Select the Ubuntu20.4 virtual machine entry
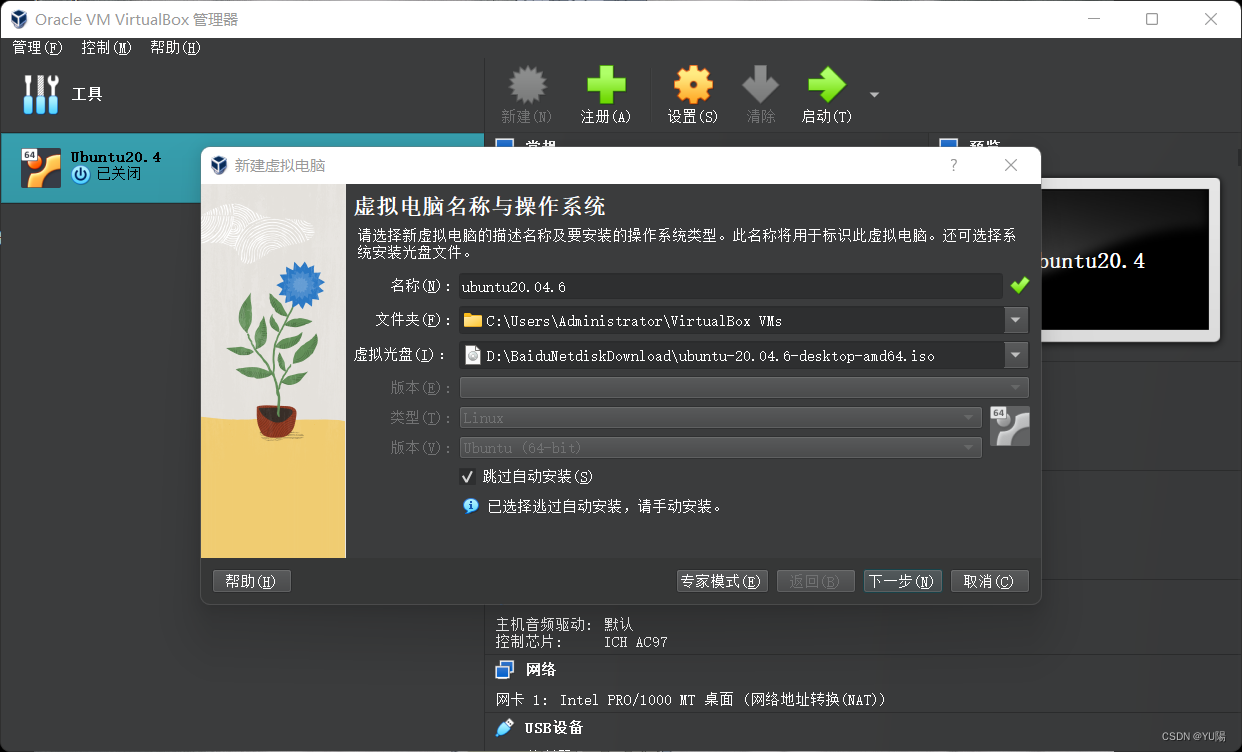Screen dimensions: 1242x752 pyautogui.click(x=242, y=168)
